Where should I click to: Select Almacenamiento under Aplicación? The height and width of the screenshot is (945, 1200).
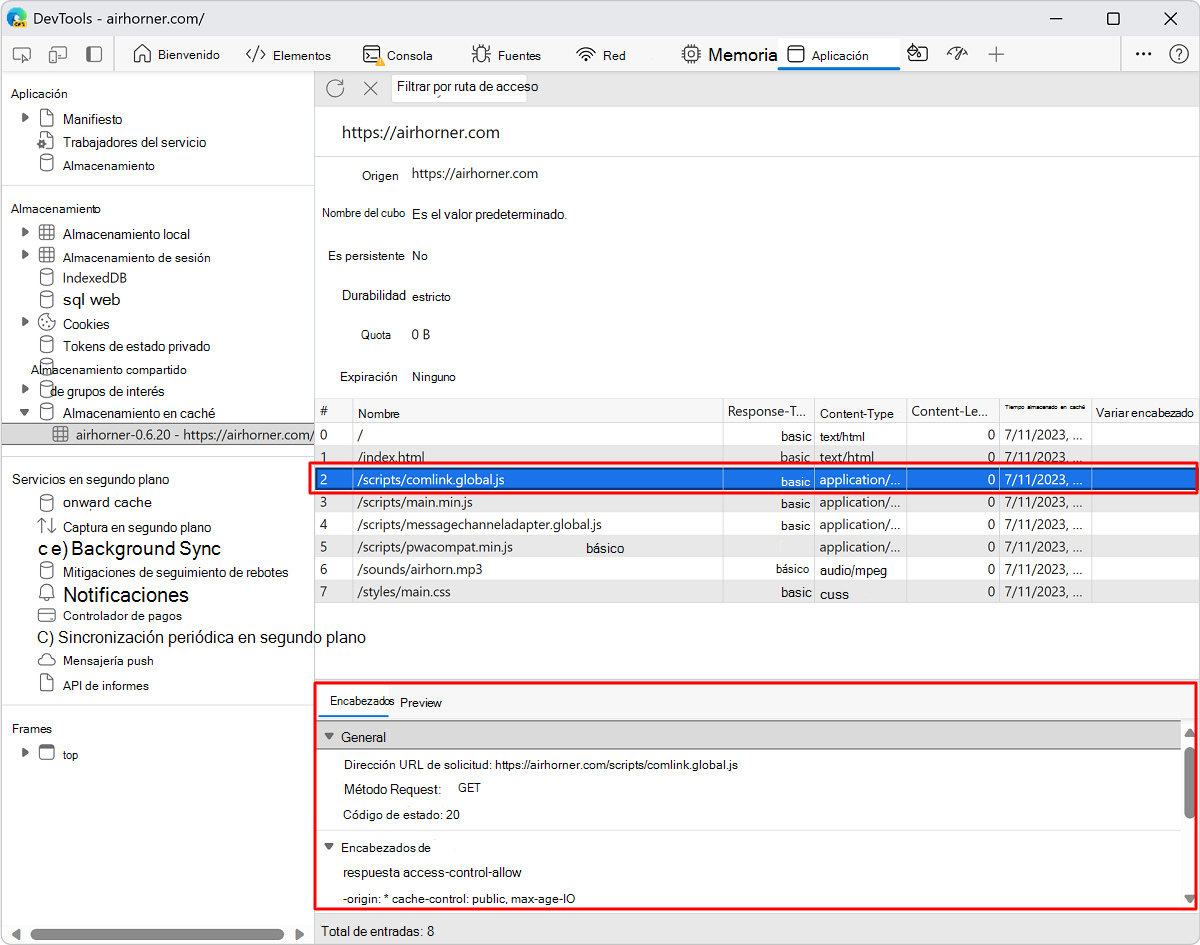[x=108, y=165]
